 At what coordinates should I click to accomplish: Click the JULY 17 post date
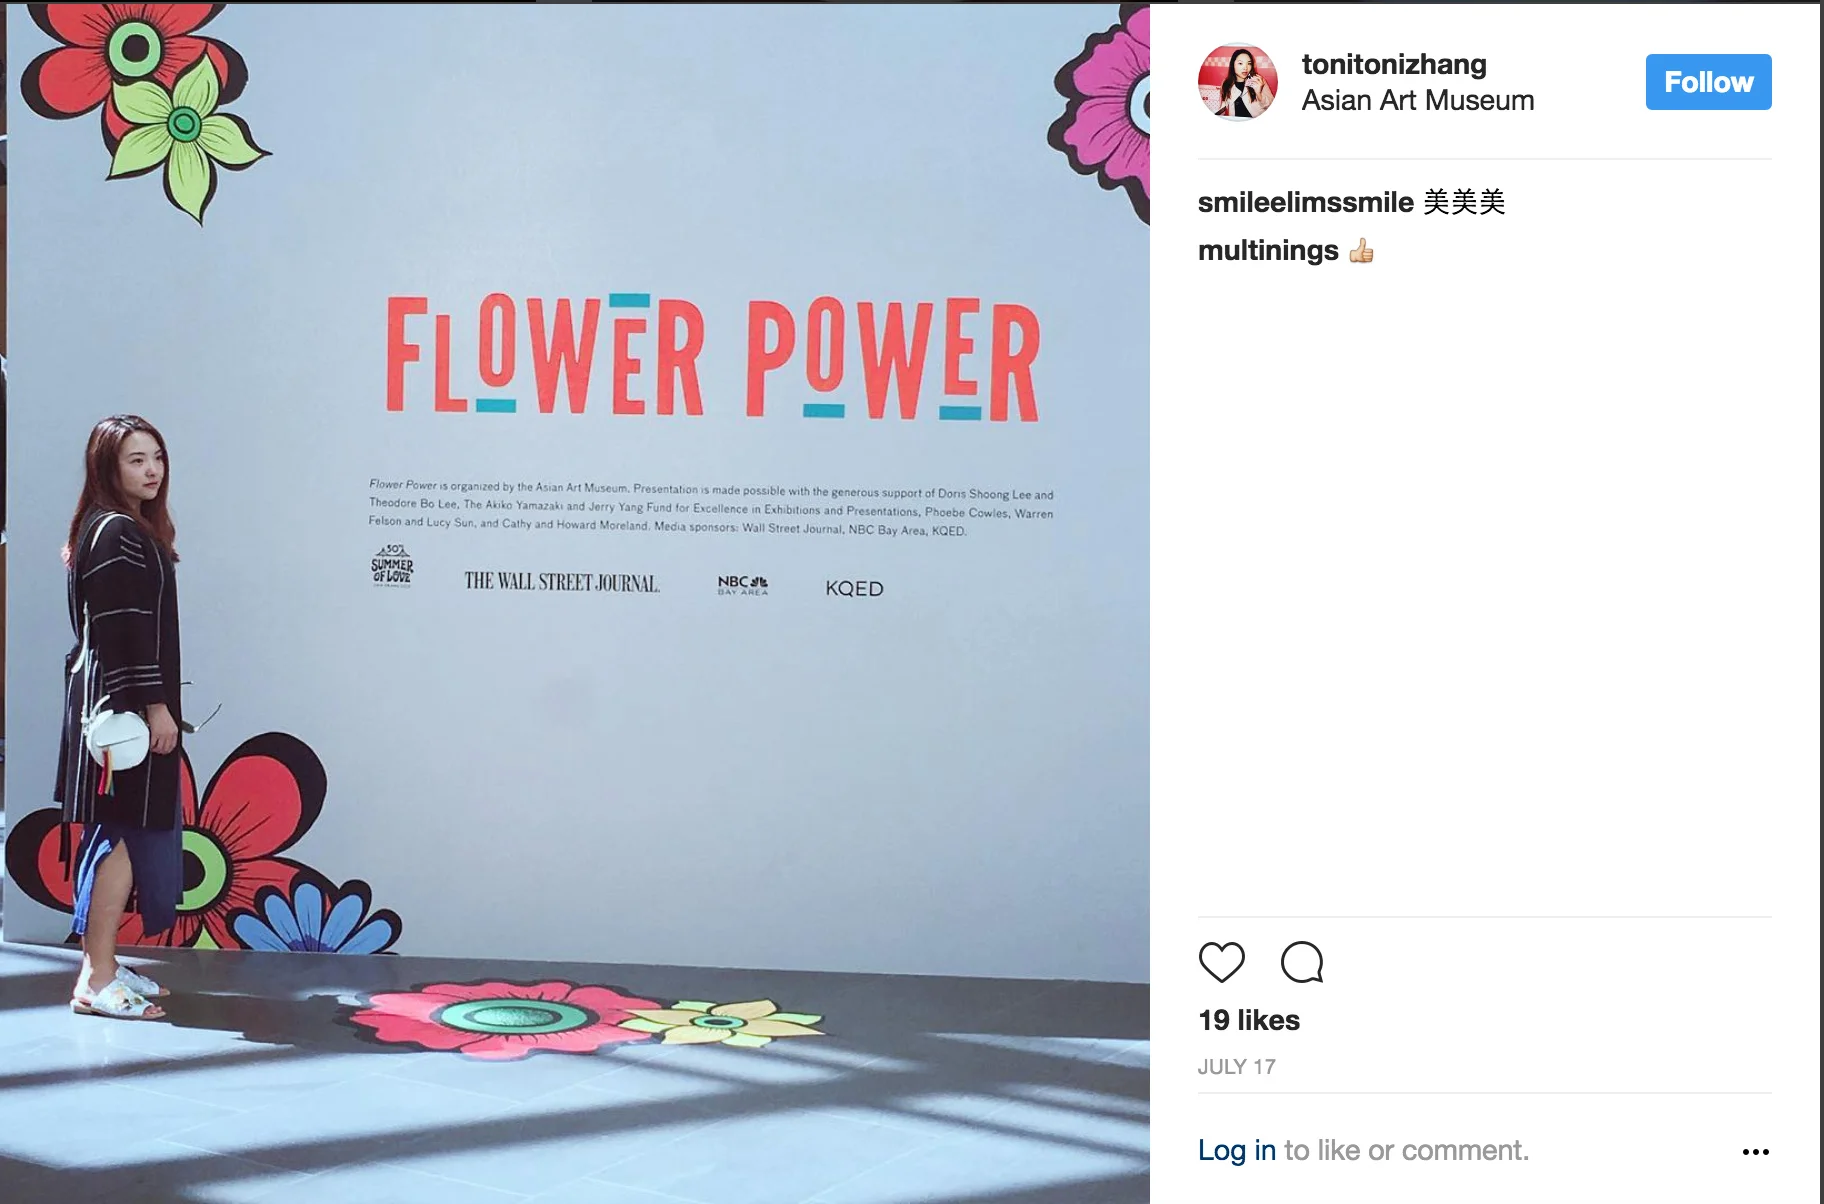coord(1237,1067)
